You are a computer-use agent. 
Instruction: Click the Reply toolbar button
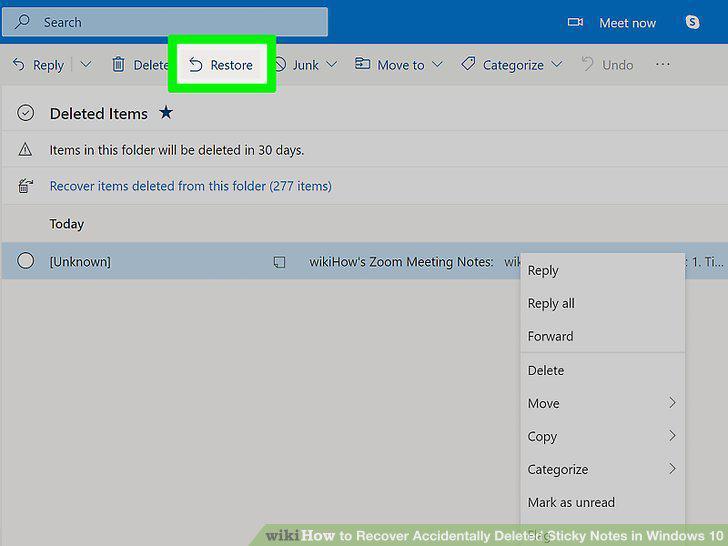38,65
